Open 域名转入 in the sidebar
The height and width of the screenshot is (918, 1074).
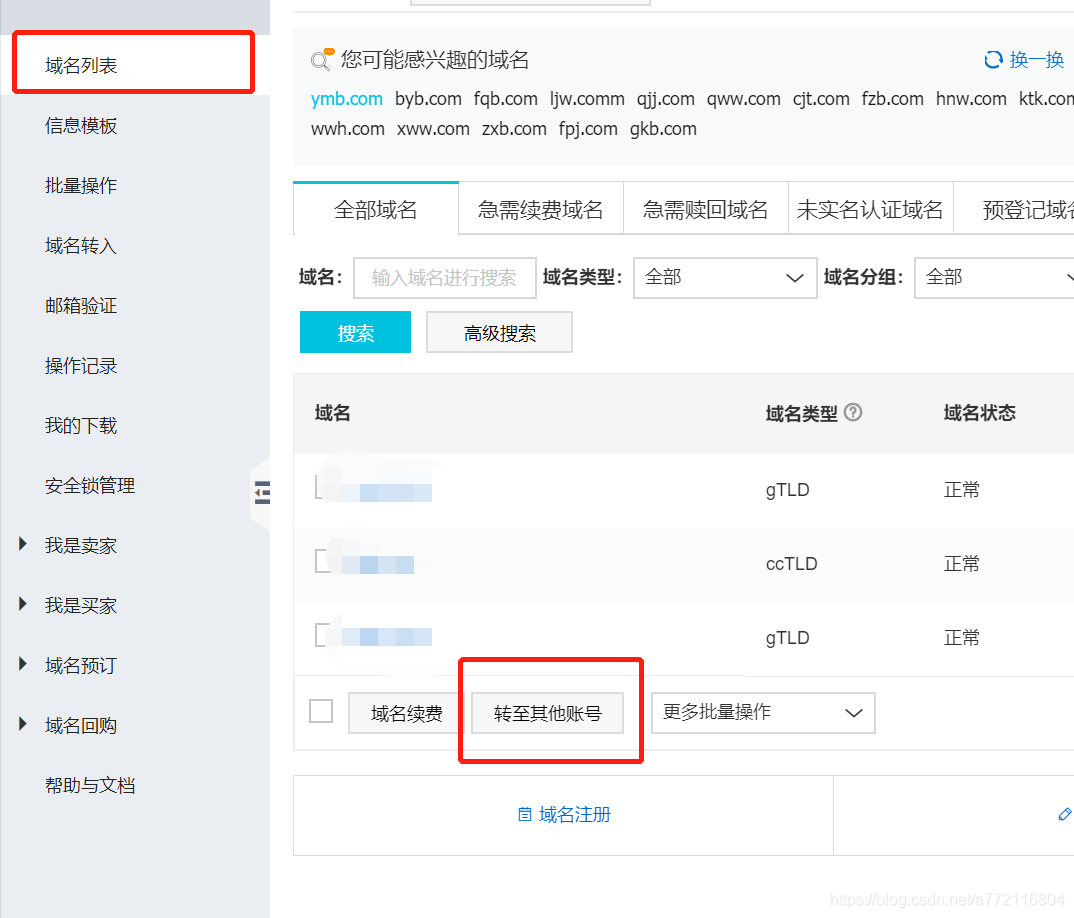[x=81, y=246]
